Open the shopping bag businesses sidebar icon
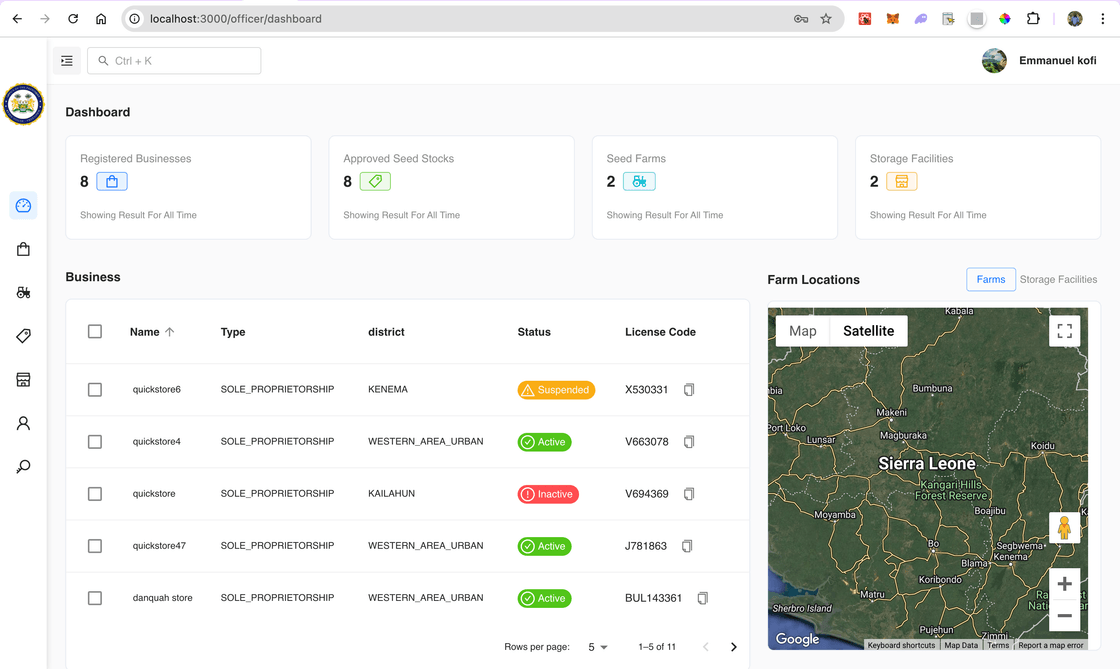 click(24, 249)
